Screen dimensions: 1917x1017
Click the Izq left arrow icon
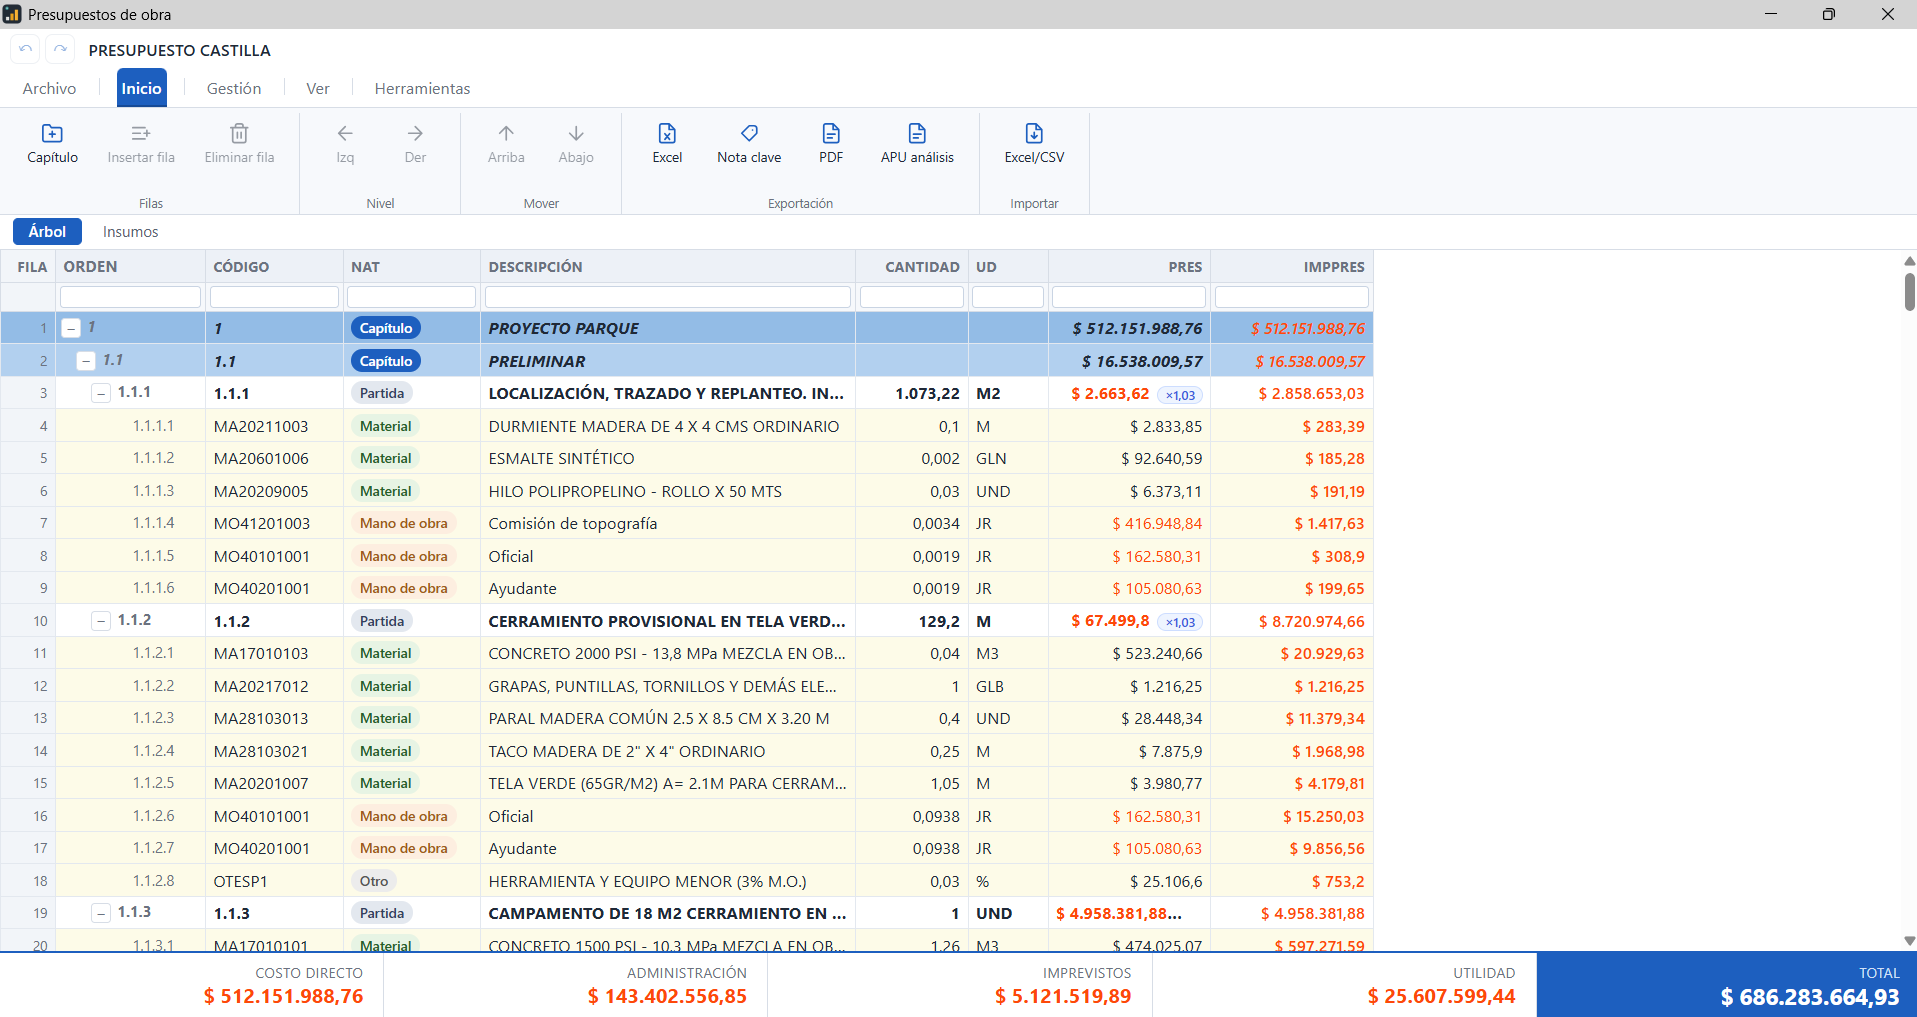point(345,133)
